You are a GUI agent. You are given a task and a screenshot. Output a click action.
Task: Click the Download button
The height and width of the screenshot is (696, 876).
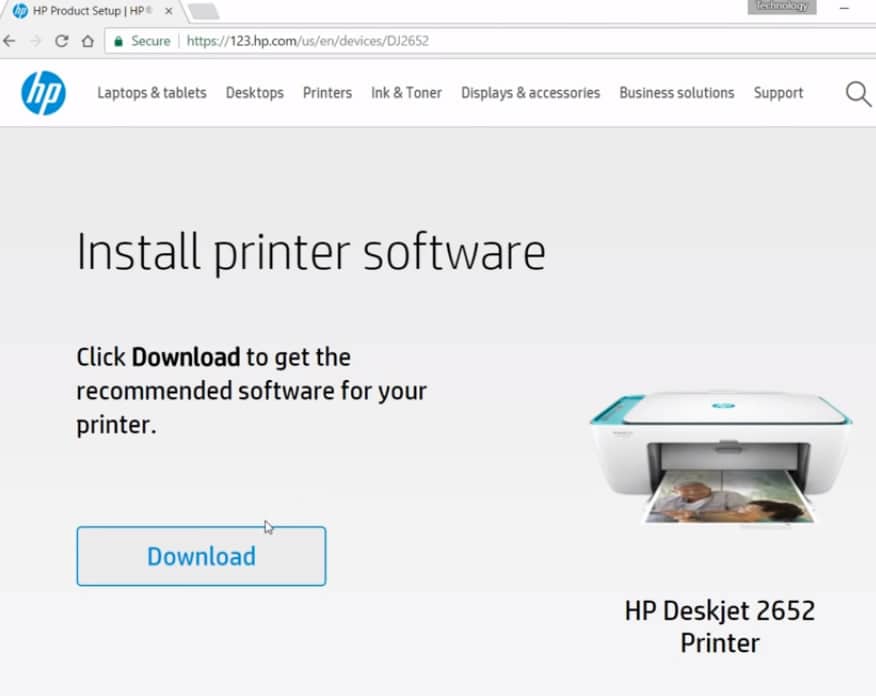tap(200, 556)
